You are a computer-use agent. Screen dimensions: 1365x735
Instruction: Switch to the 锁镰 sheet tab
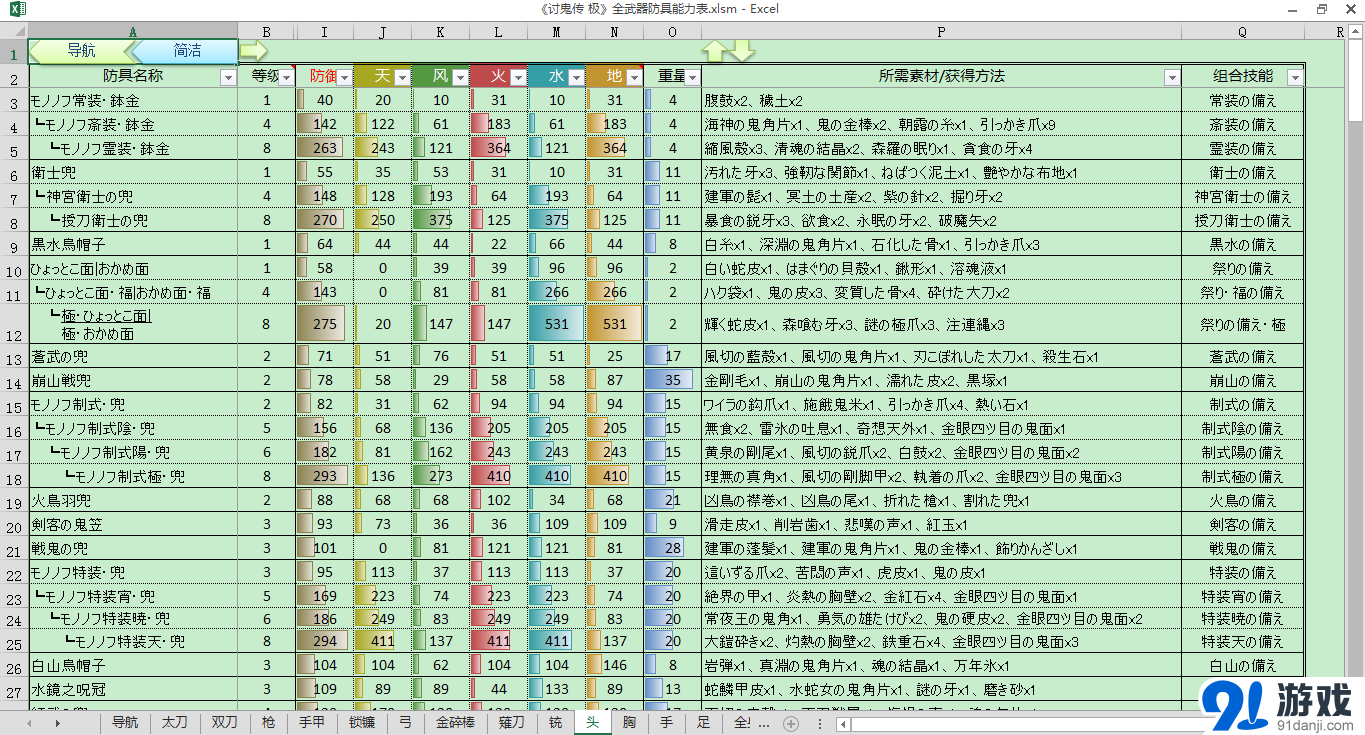pyautogui.click(x=362, y=722)
